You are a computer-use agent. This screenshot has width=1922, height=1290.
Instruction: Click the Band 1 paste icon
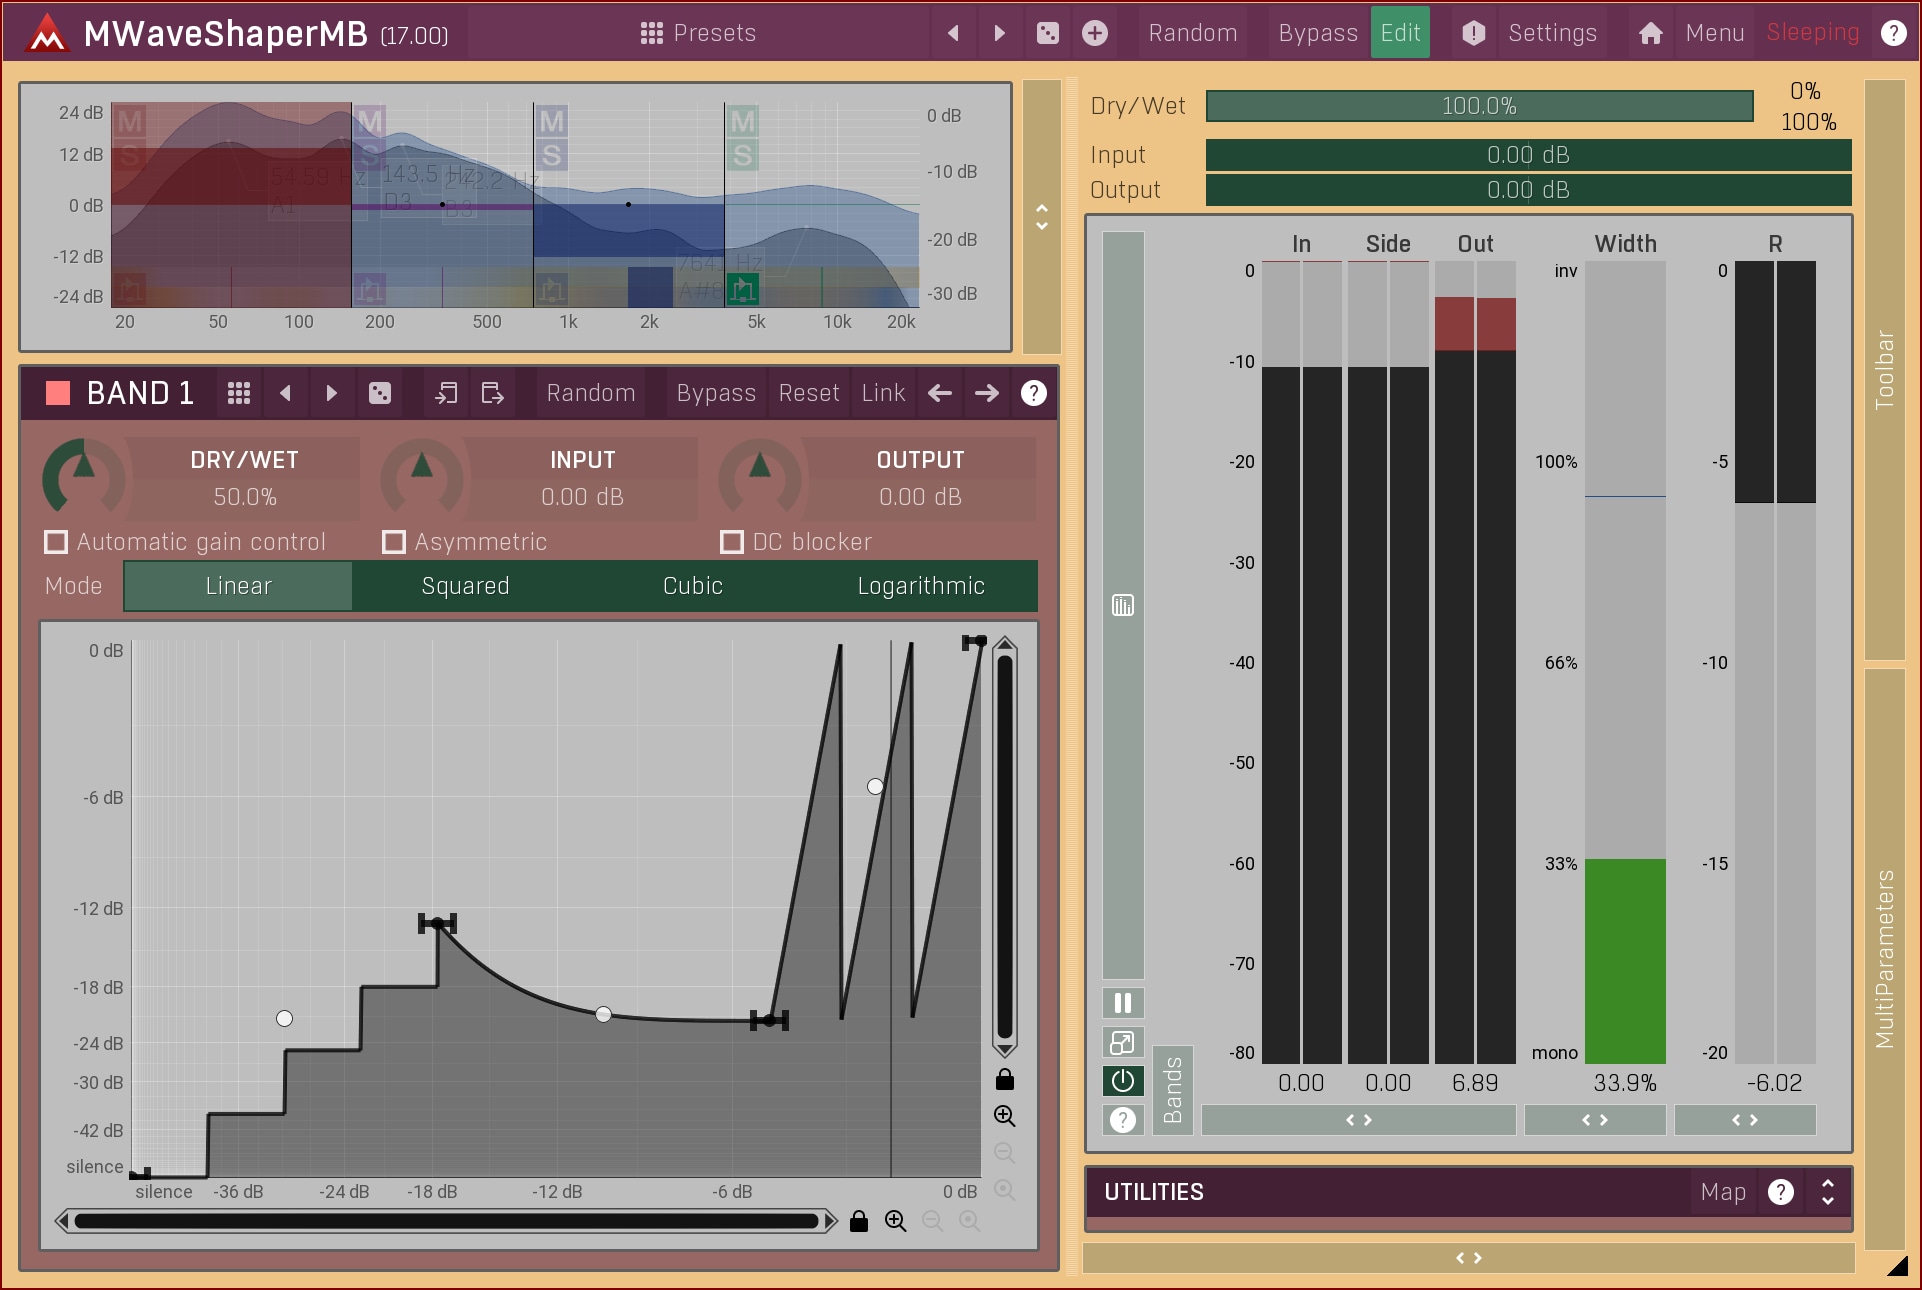pyautogui.click(x=492, y=393)
